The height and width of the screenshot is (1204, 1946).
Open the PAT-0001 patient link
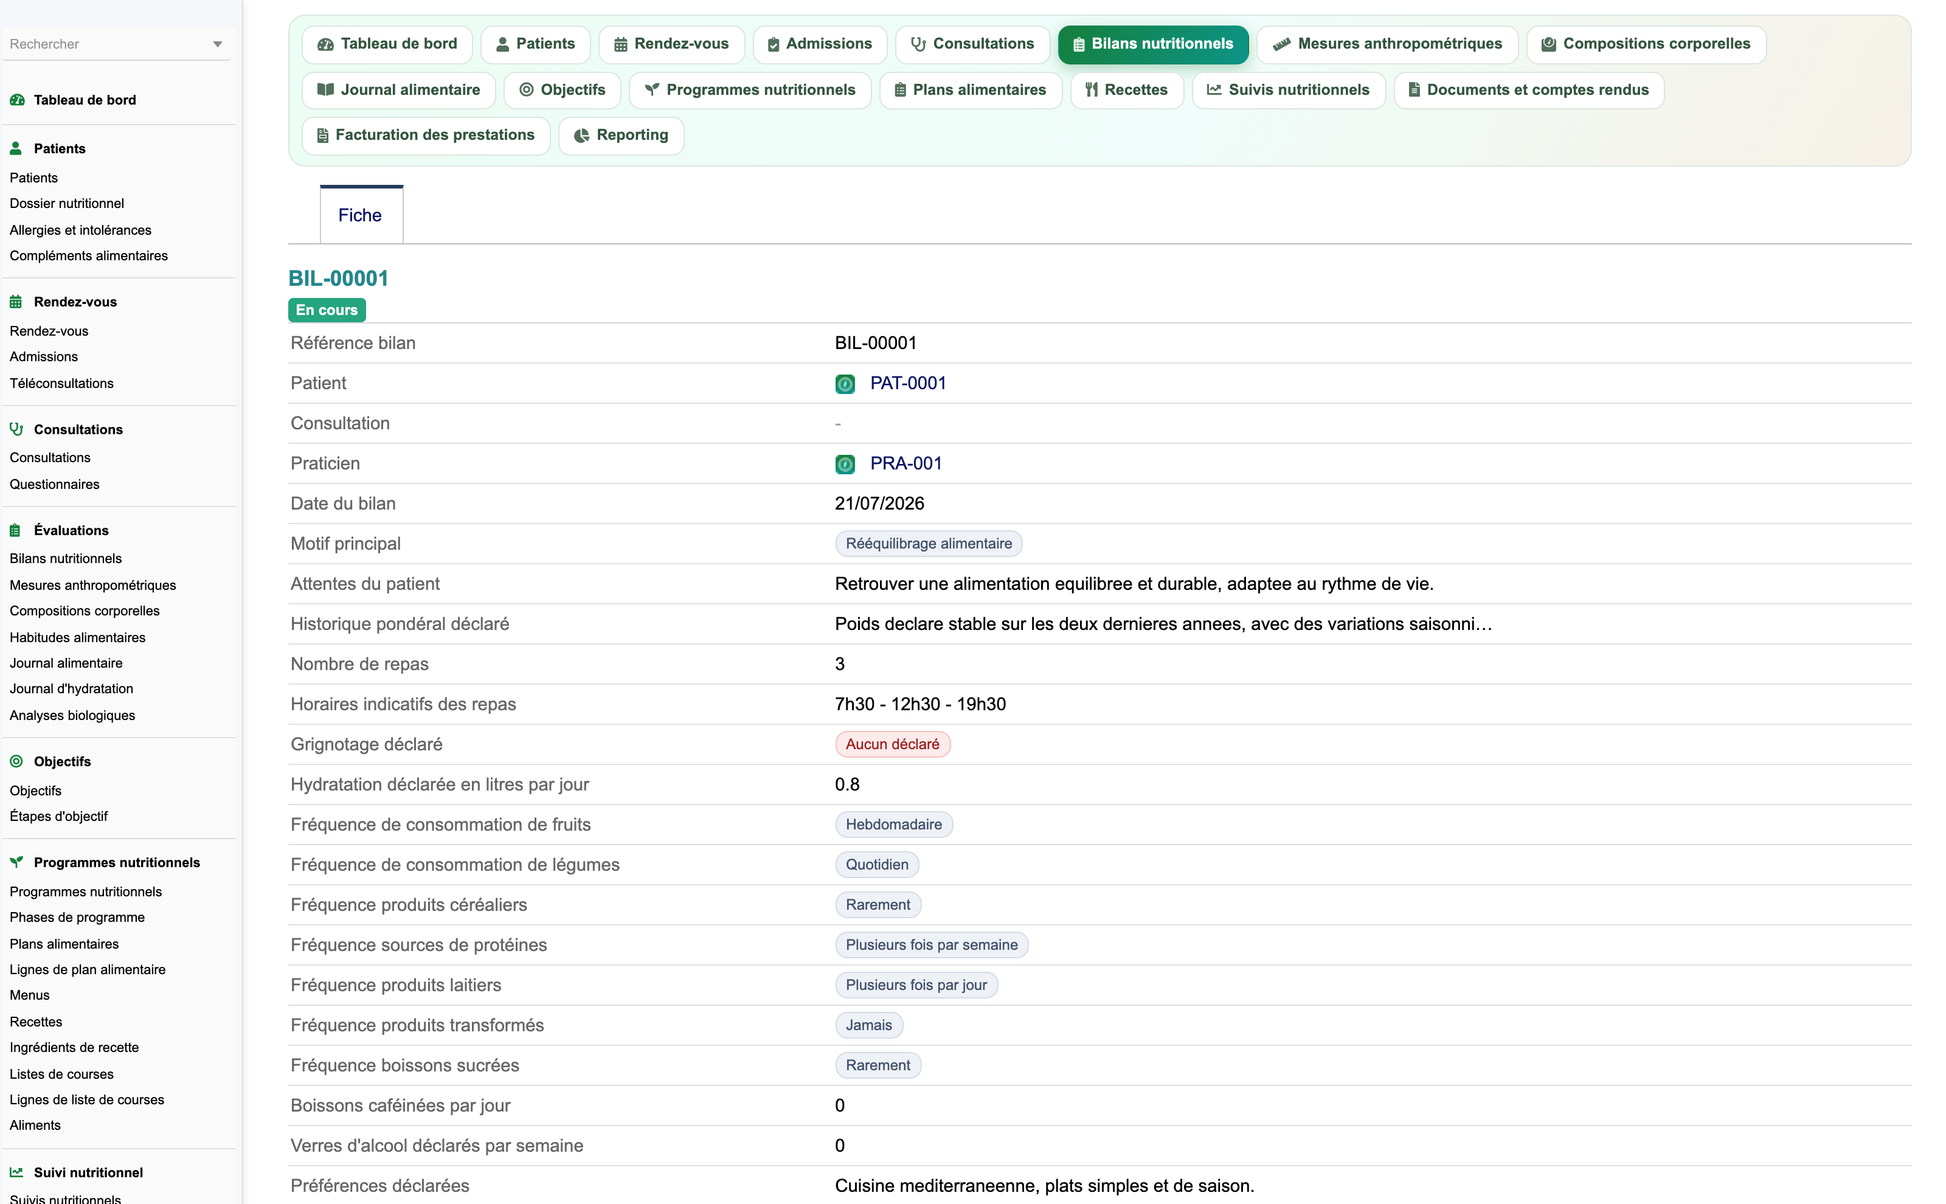click(908, 383)
